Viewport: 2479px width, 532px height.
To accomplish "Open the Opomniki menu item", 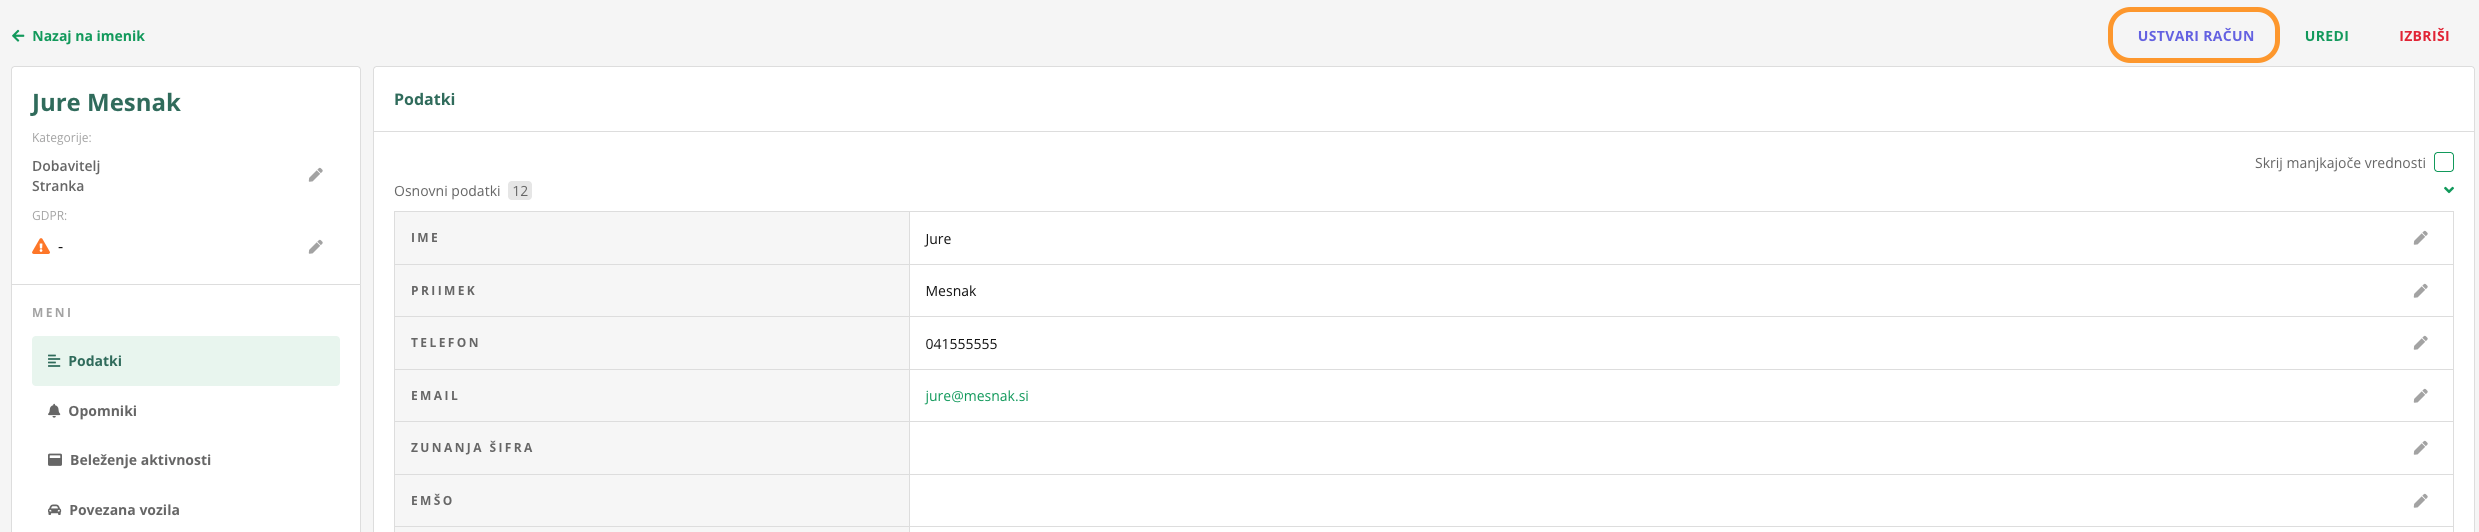I will [102, 411].
